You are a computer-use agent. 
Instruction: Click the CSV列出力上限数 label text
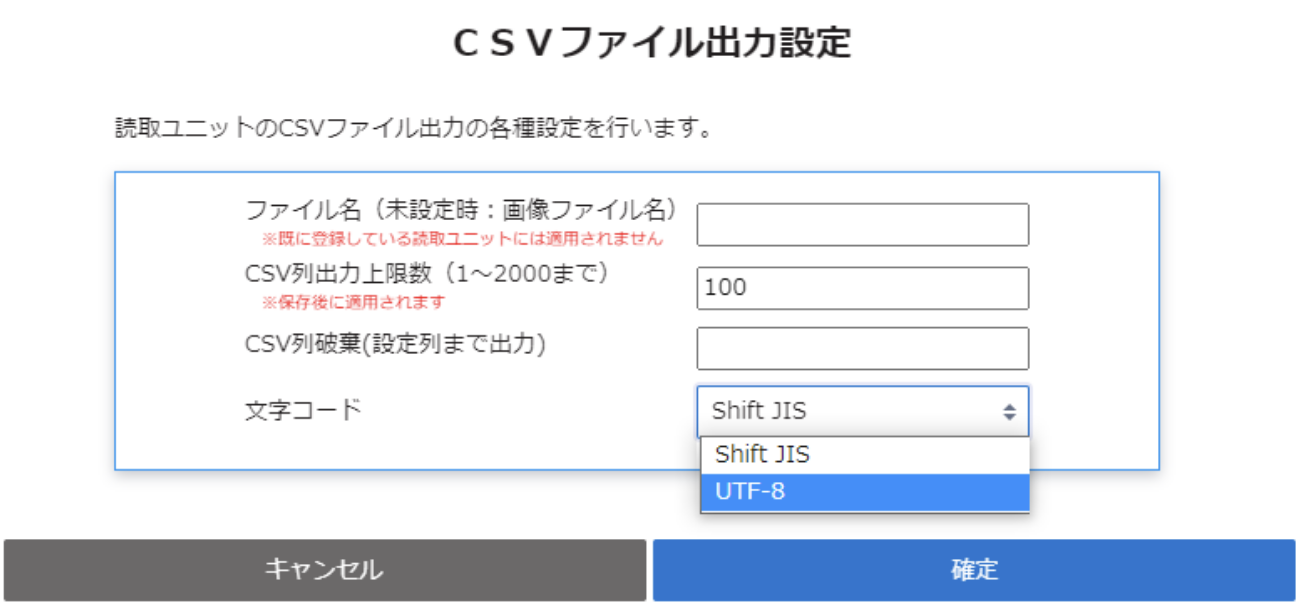pos(427,273)
